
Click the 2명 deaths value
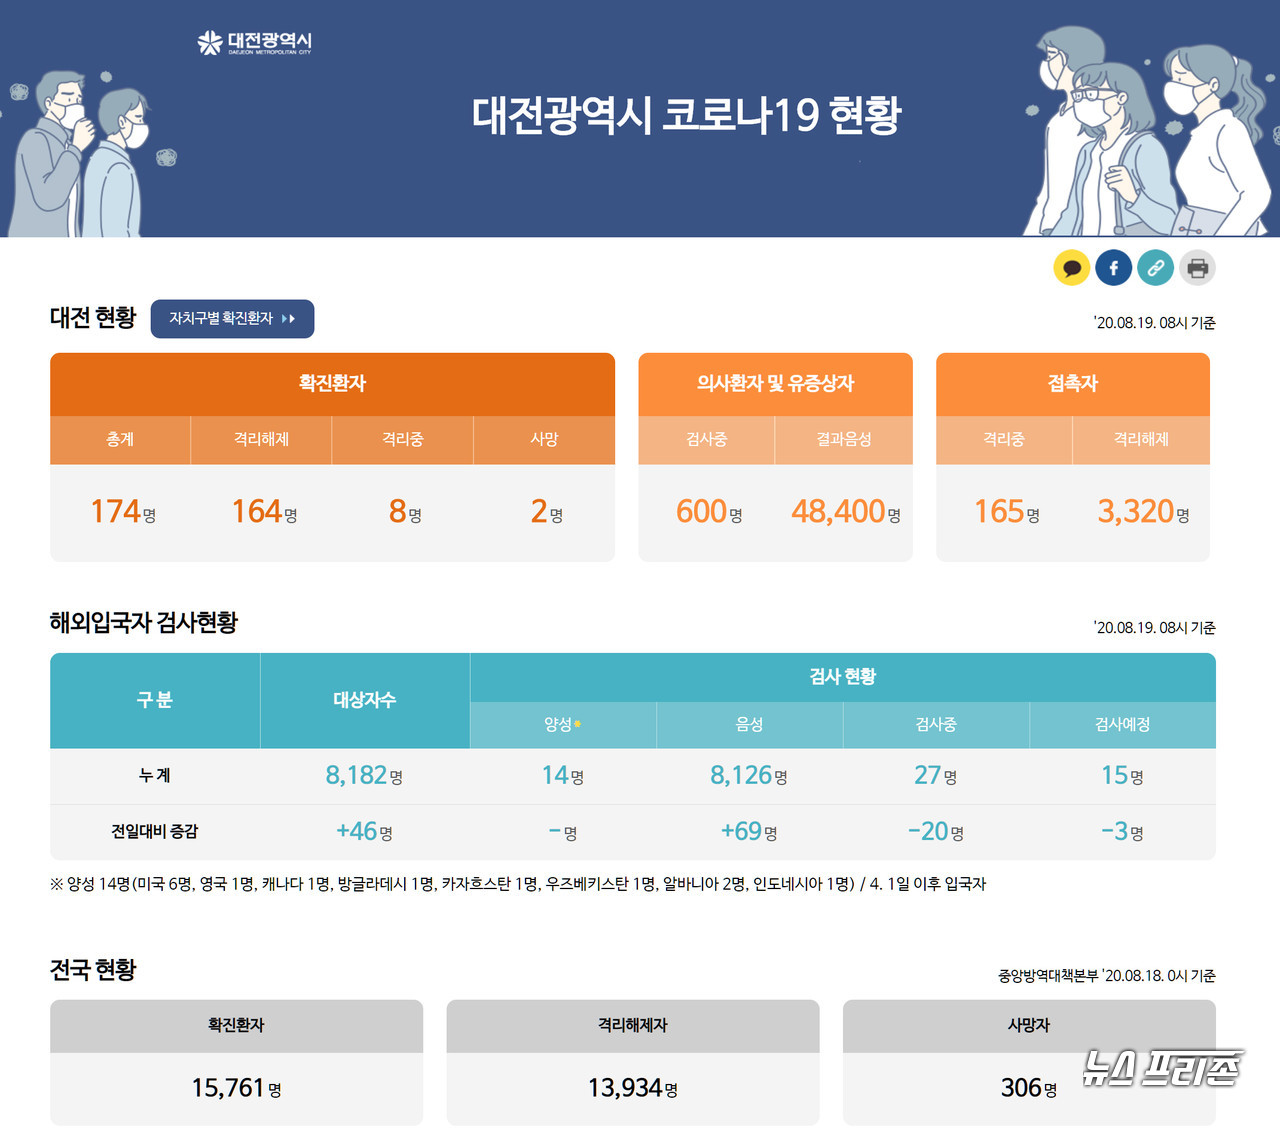point(546,512)
